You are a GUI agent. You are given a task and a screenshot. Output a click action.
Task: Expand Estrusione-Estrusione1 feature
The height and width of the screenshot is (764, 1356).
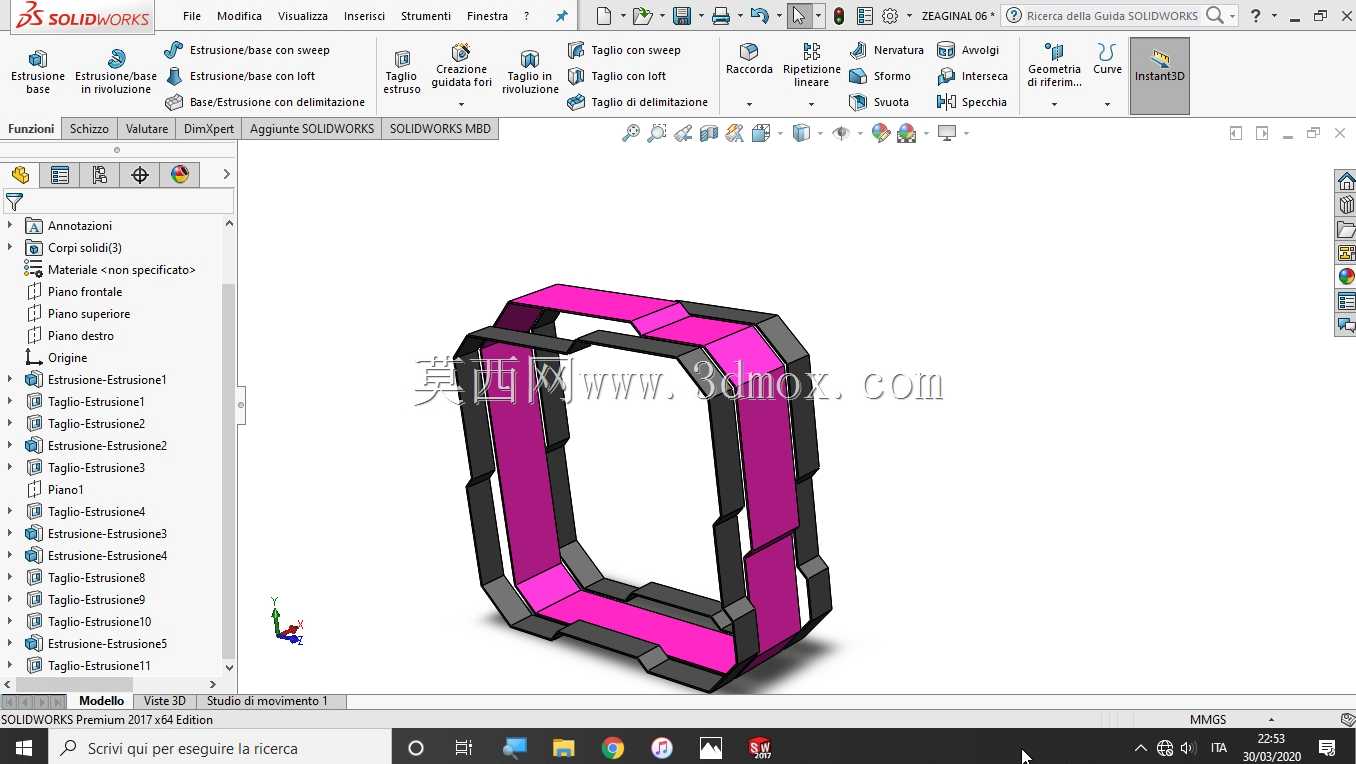10,380
